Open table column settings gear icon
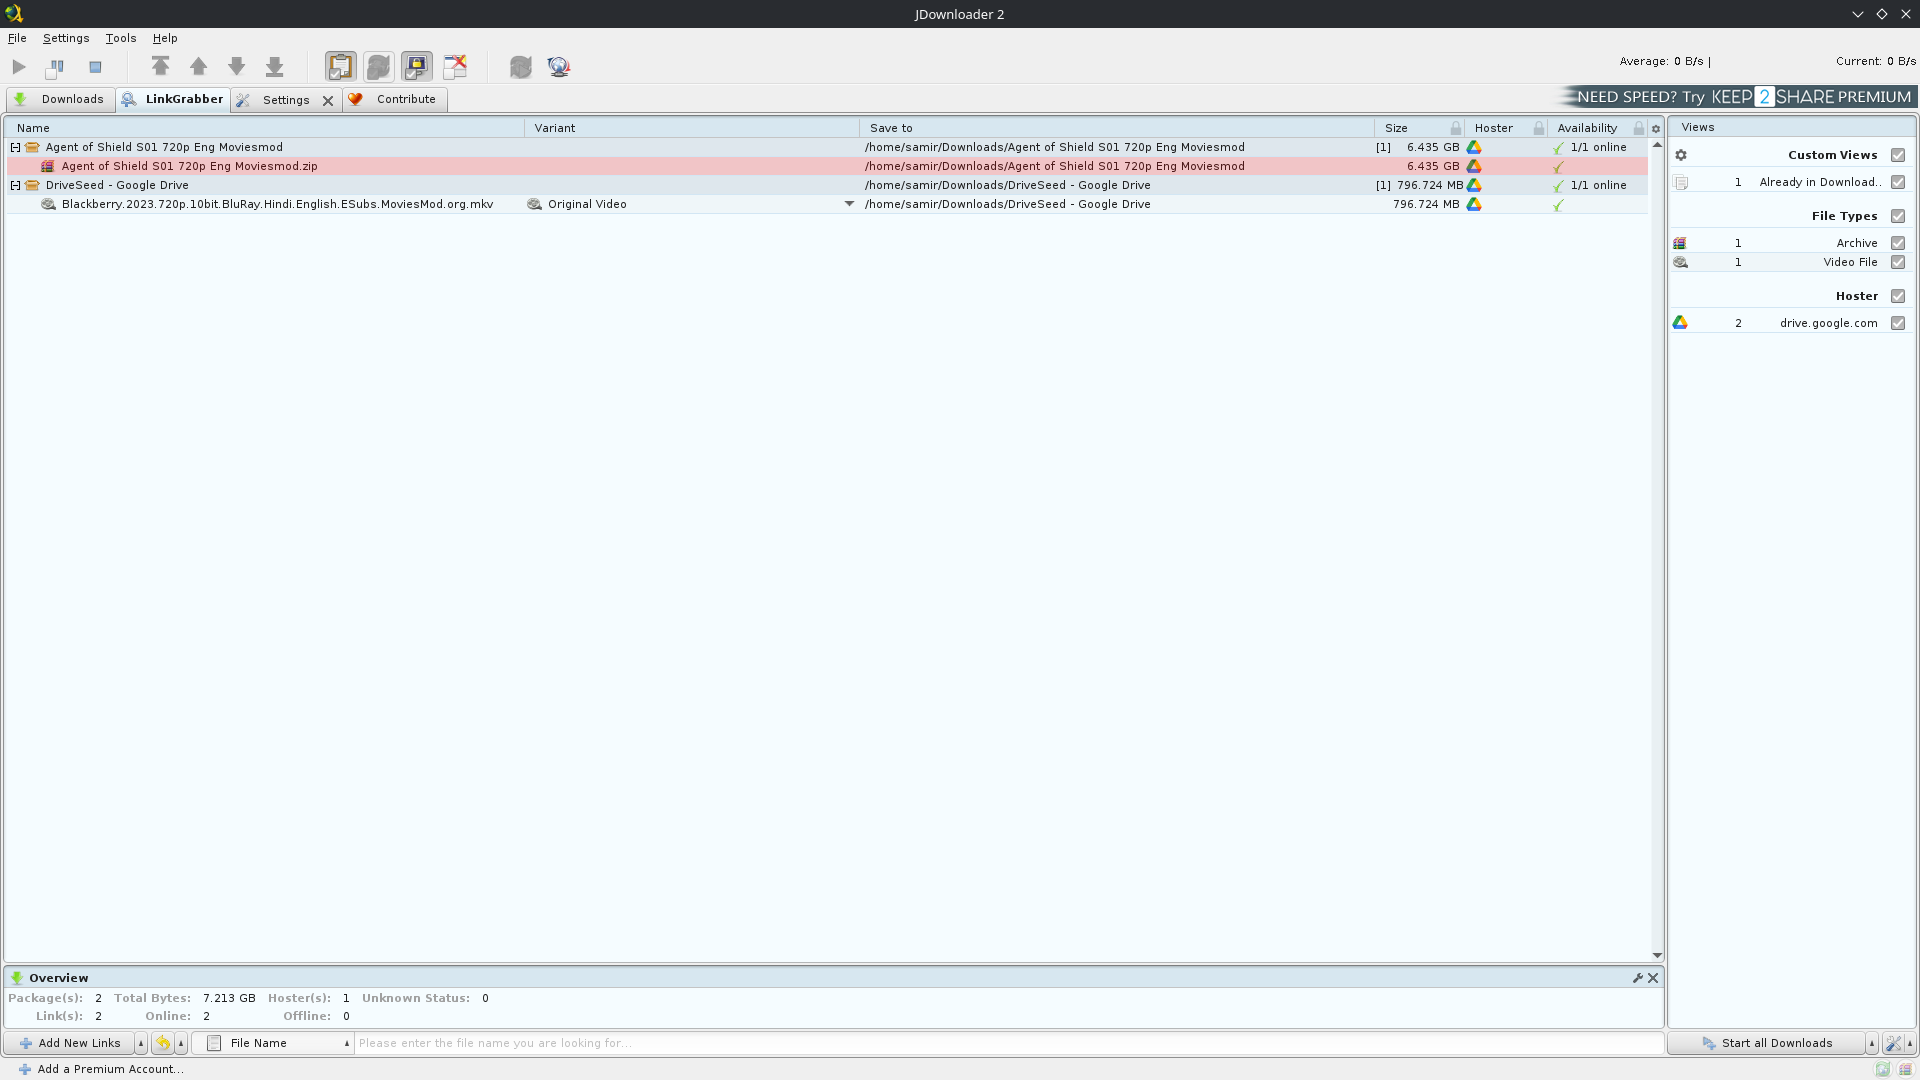The width and height of the screenshot is (1920, 1080). click(x=1656, y=128)
